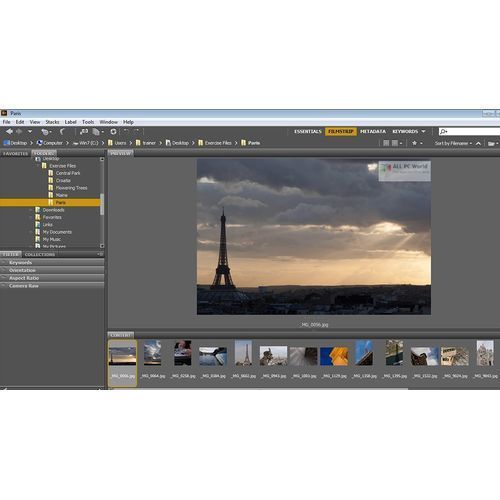Open the Stacks menu
This screenshot has width=500, height=500.
[x=52, y=122]
